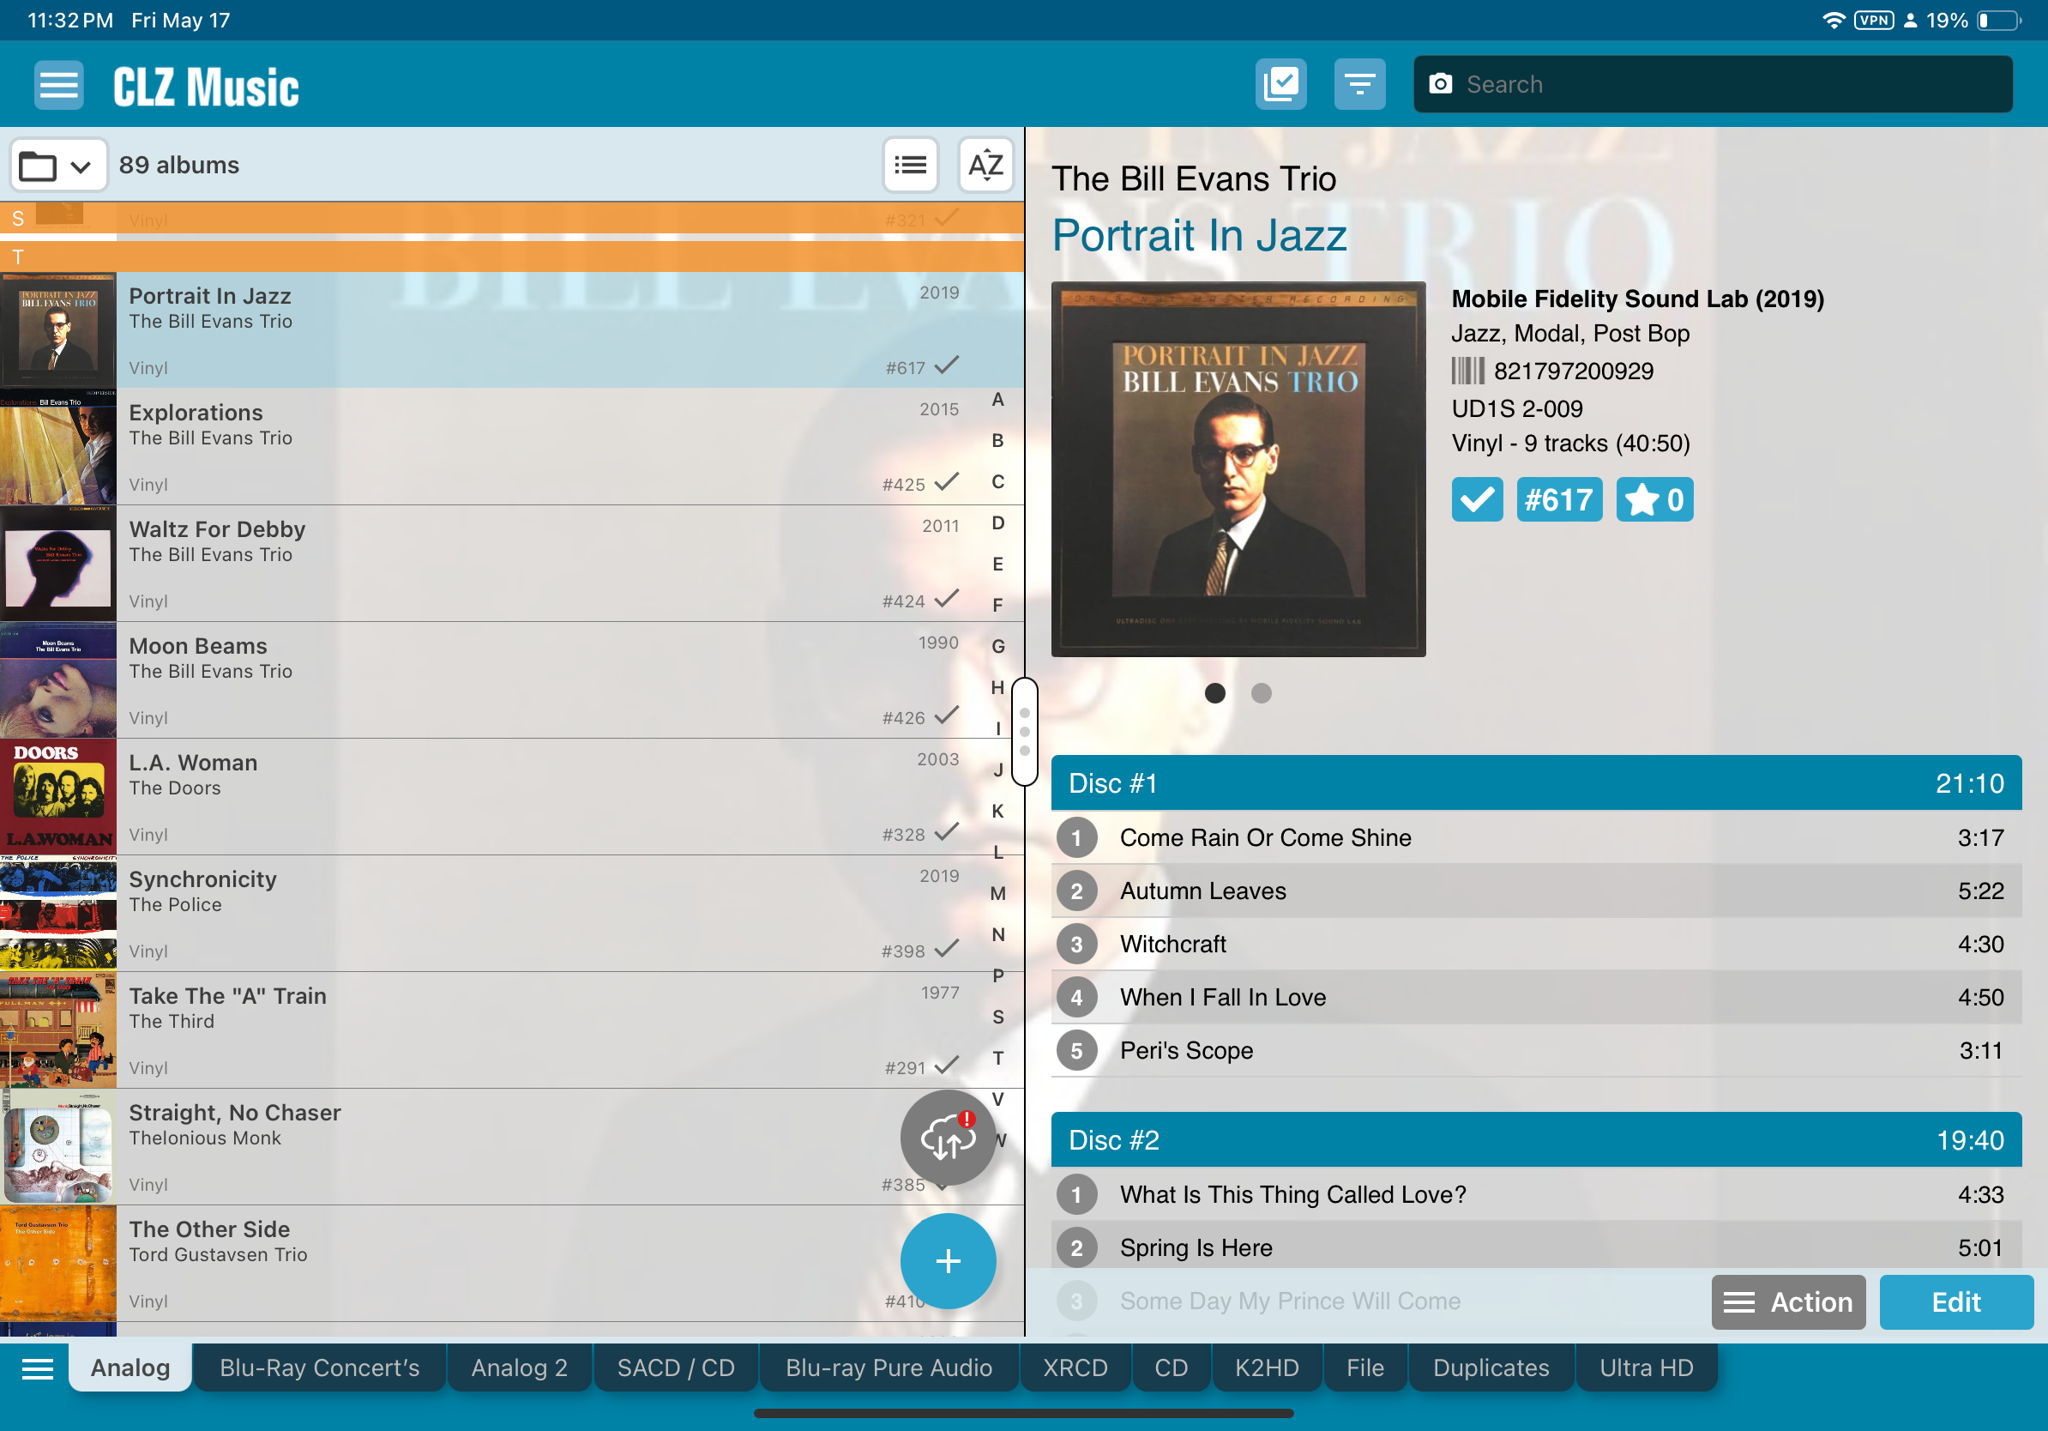Image resolution: width=2048 pixels, height=1431 pixels.
Task: Select Synchronicity album row
Action: 512,914
